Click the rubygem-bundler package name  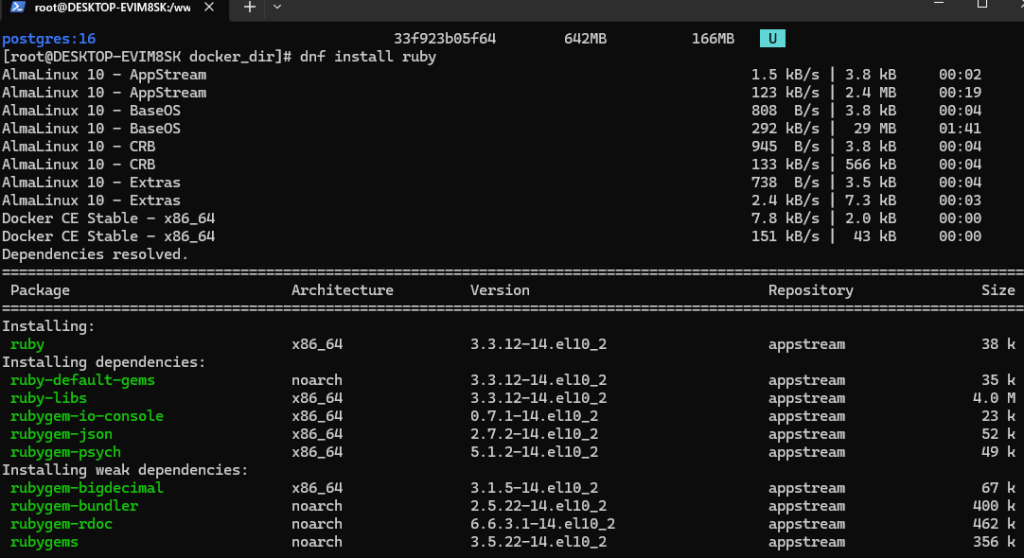(x=74, y=506)
